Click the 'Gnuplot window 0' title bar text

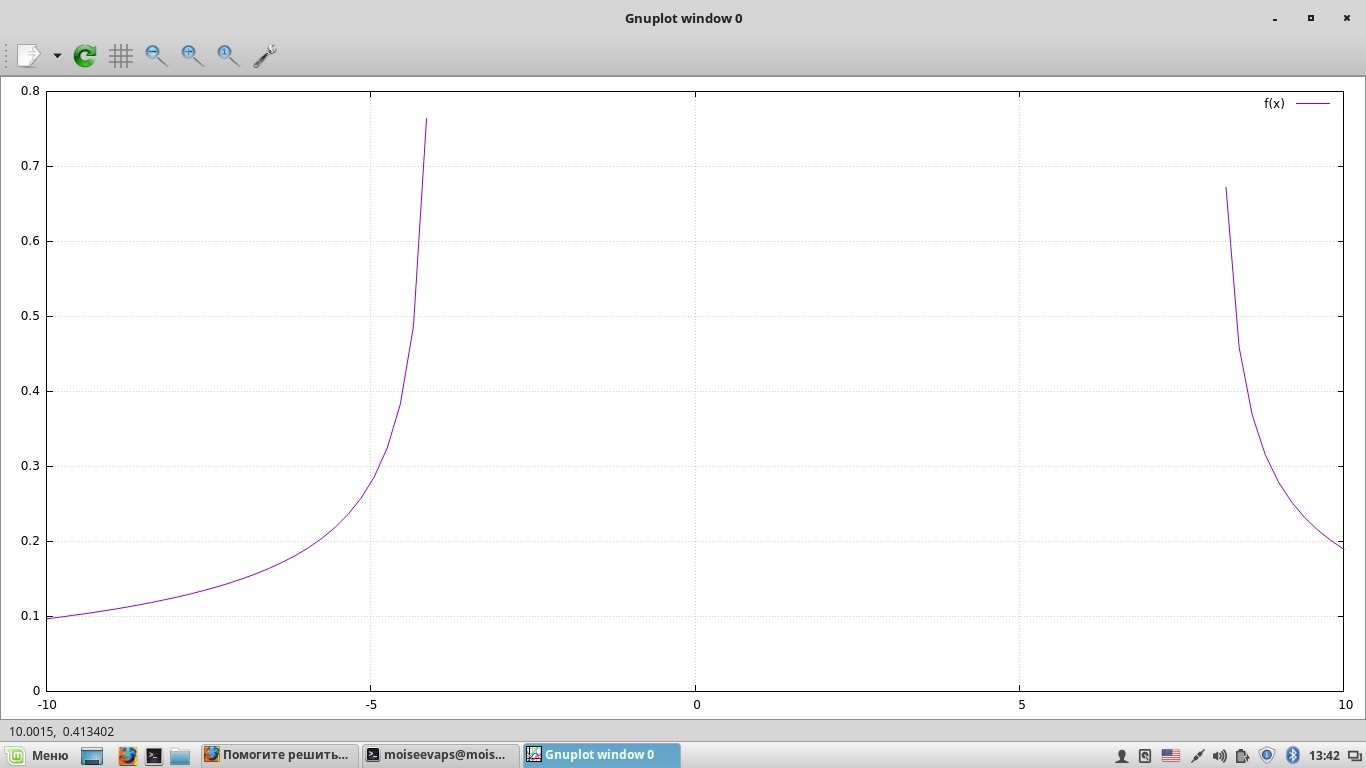click(683, 18)
